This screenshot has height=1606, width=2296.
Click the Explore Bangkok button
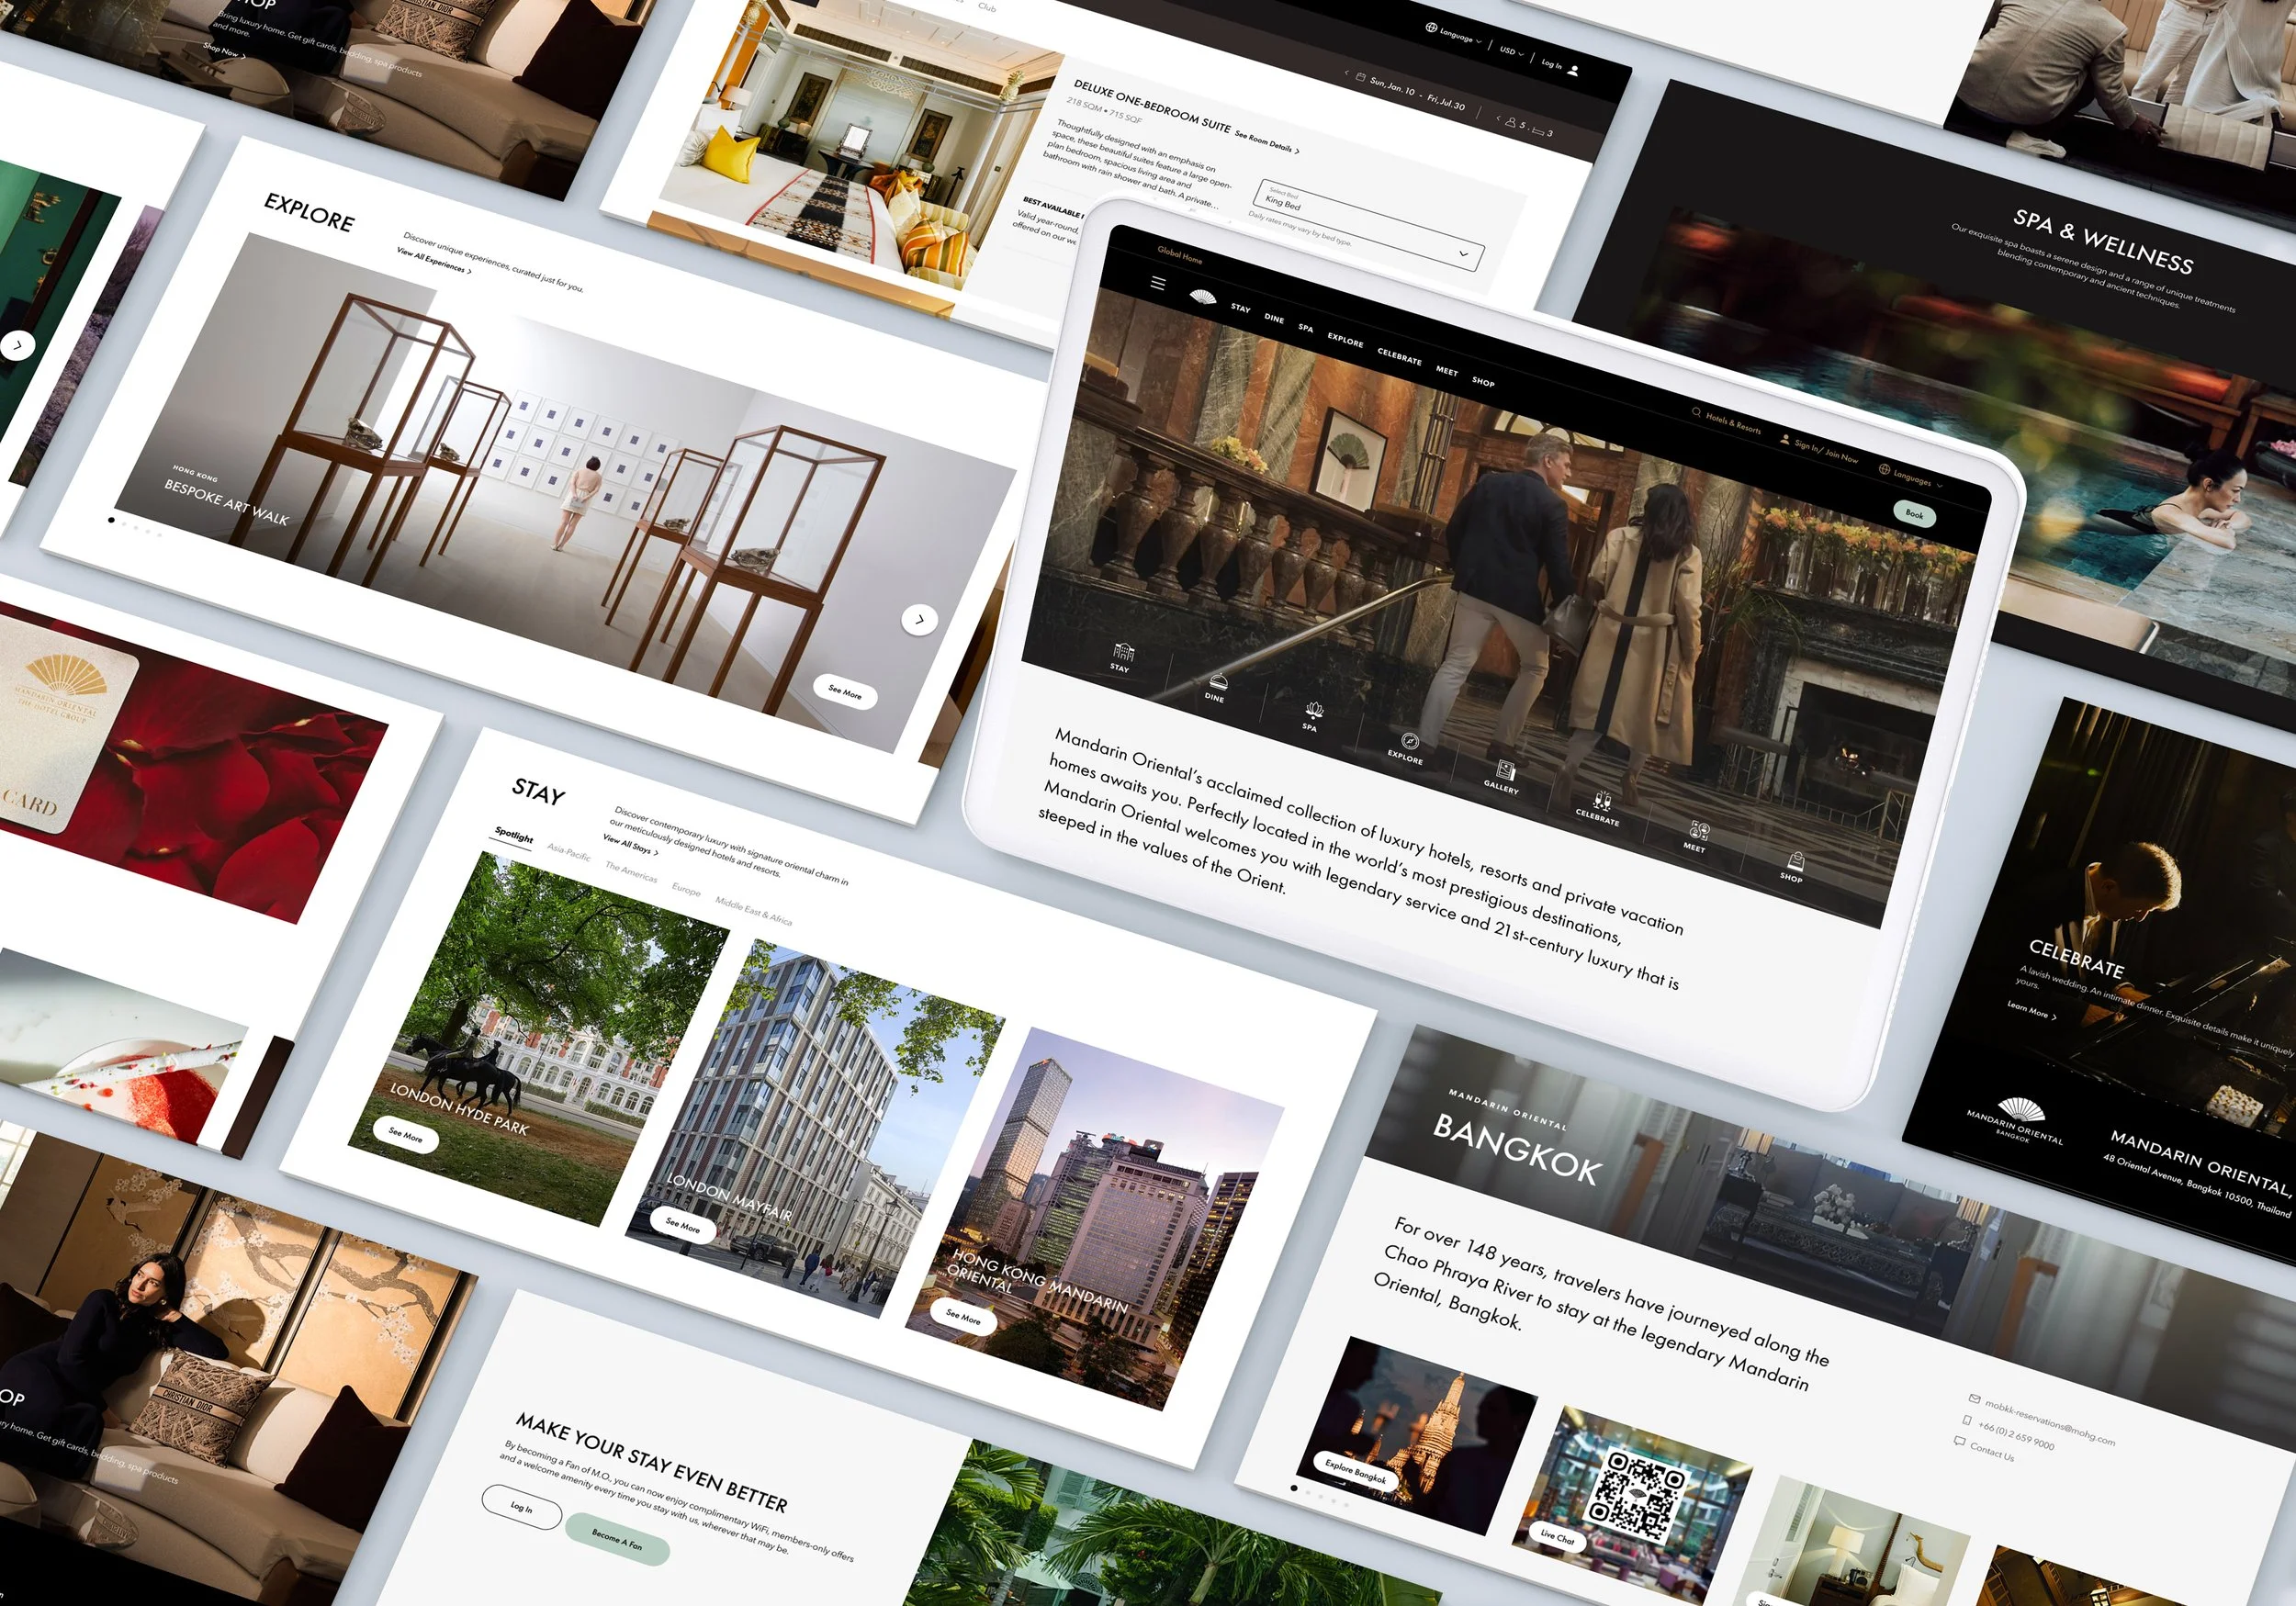(1356, 1470)
